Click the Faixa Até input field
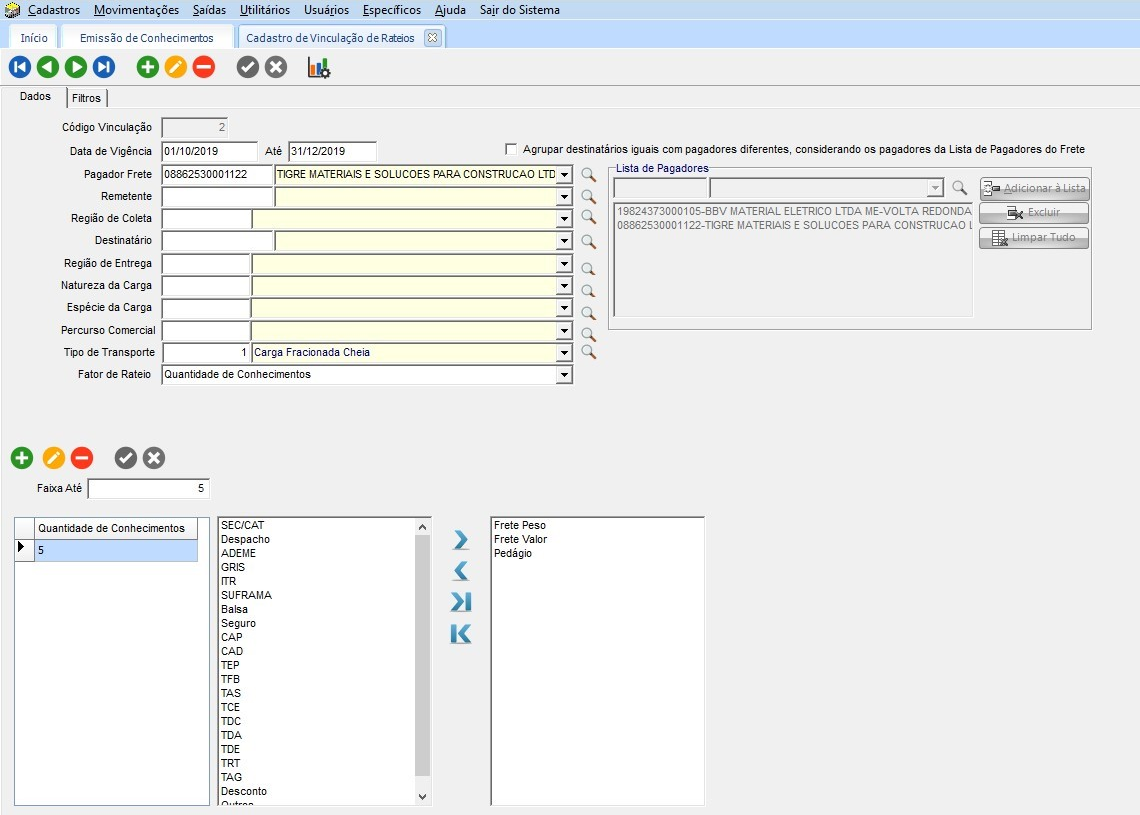1140x815 pixels. point(149,489)
